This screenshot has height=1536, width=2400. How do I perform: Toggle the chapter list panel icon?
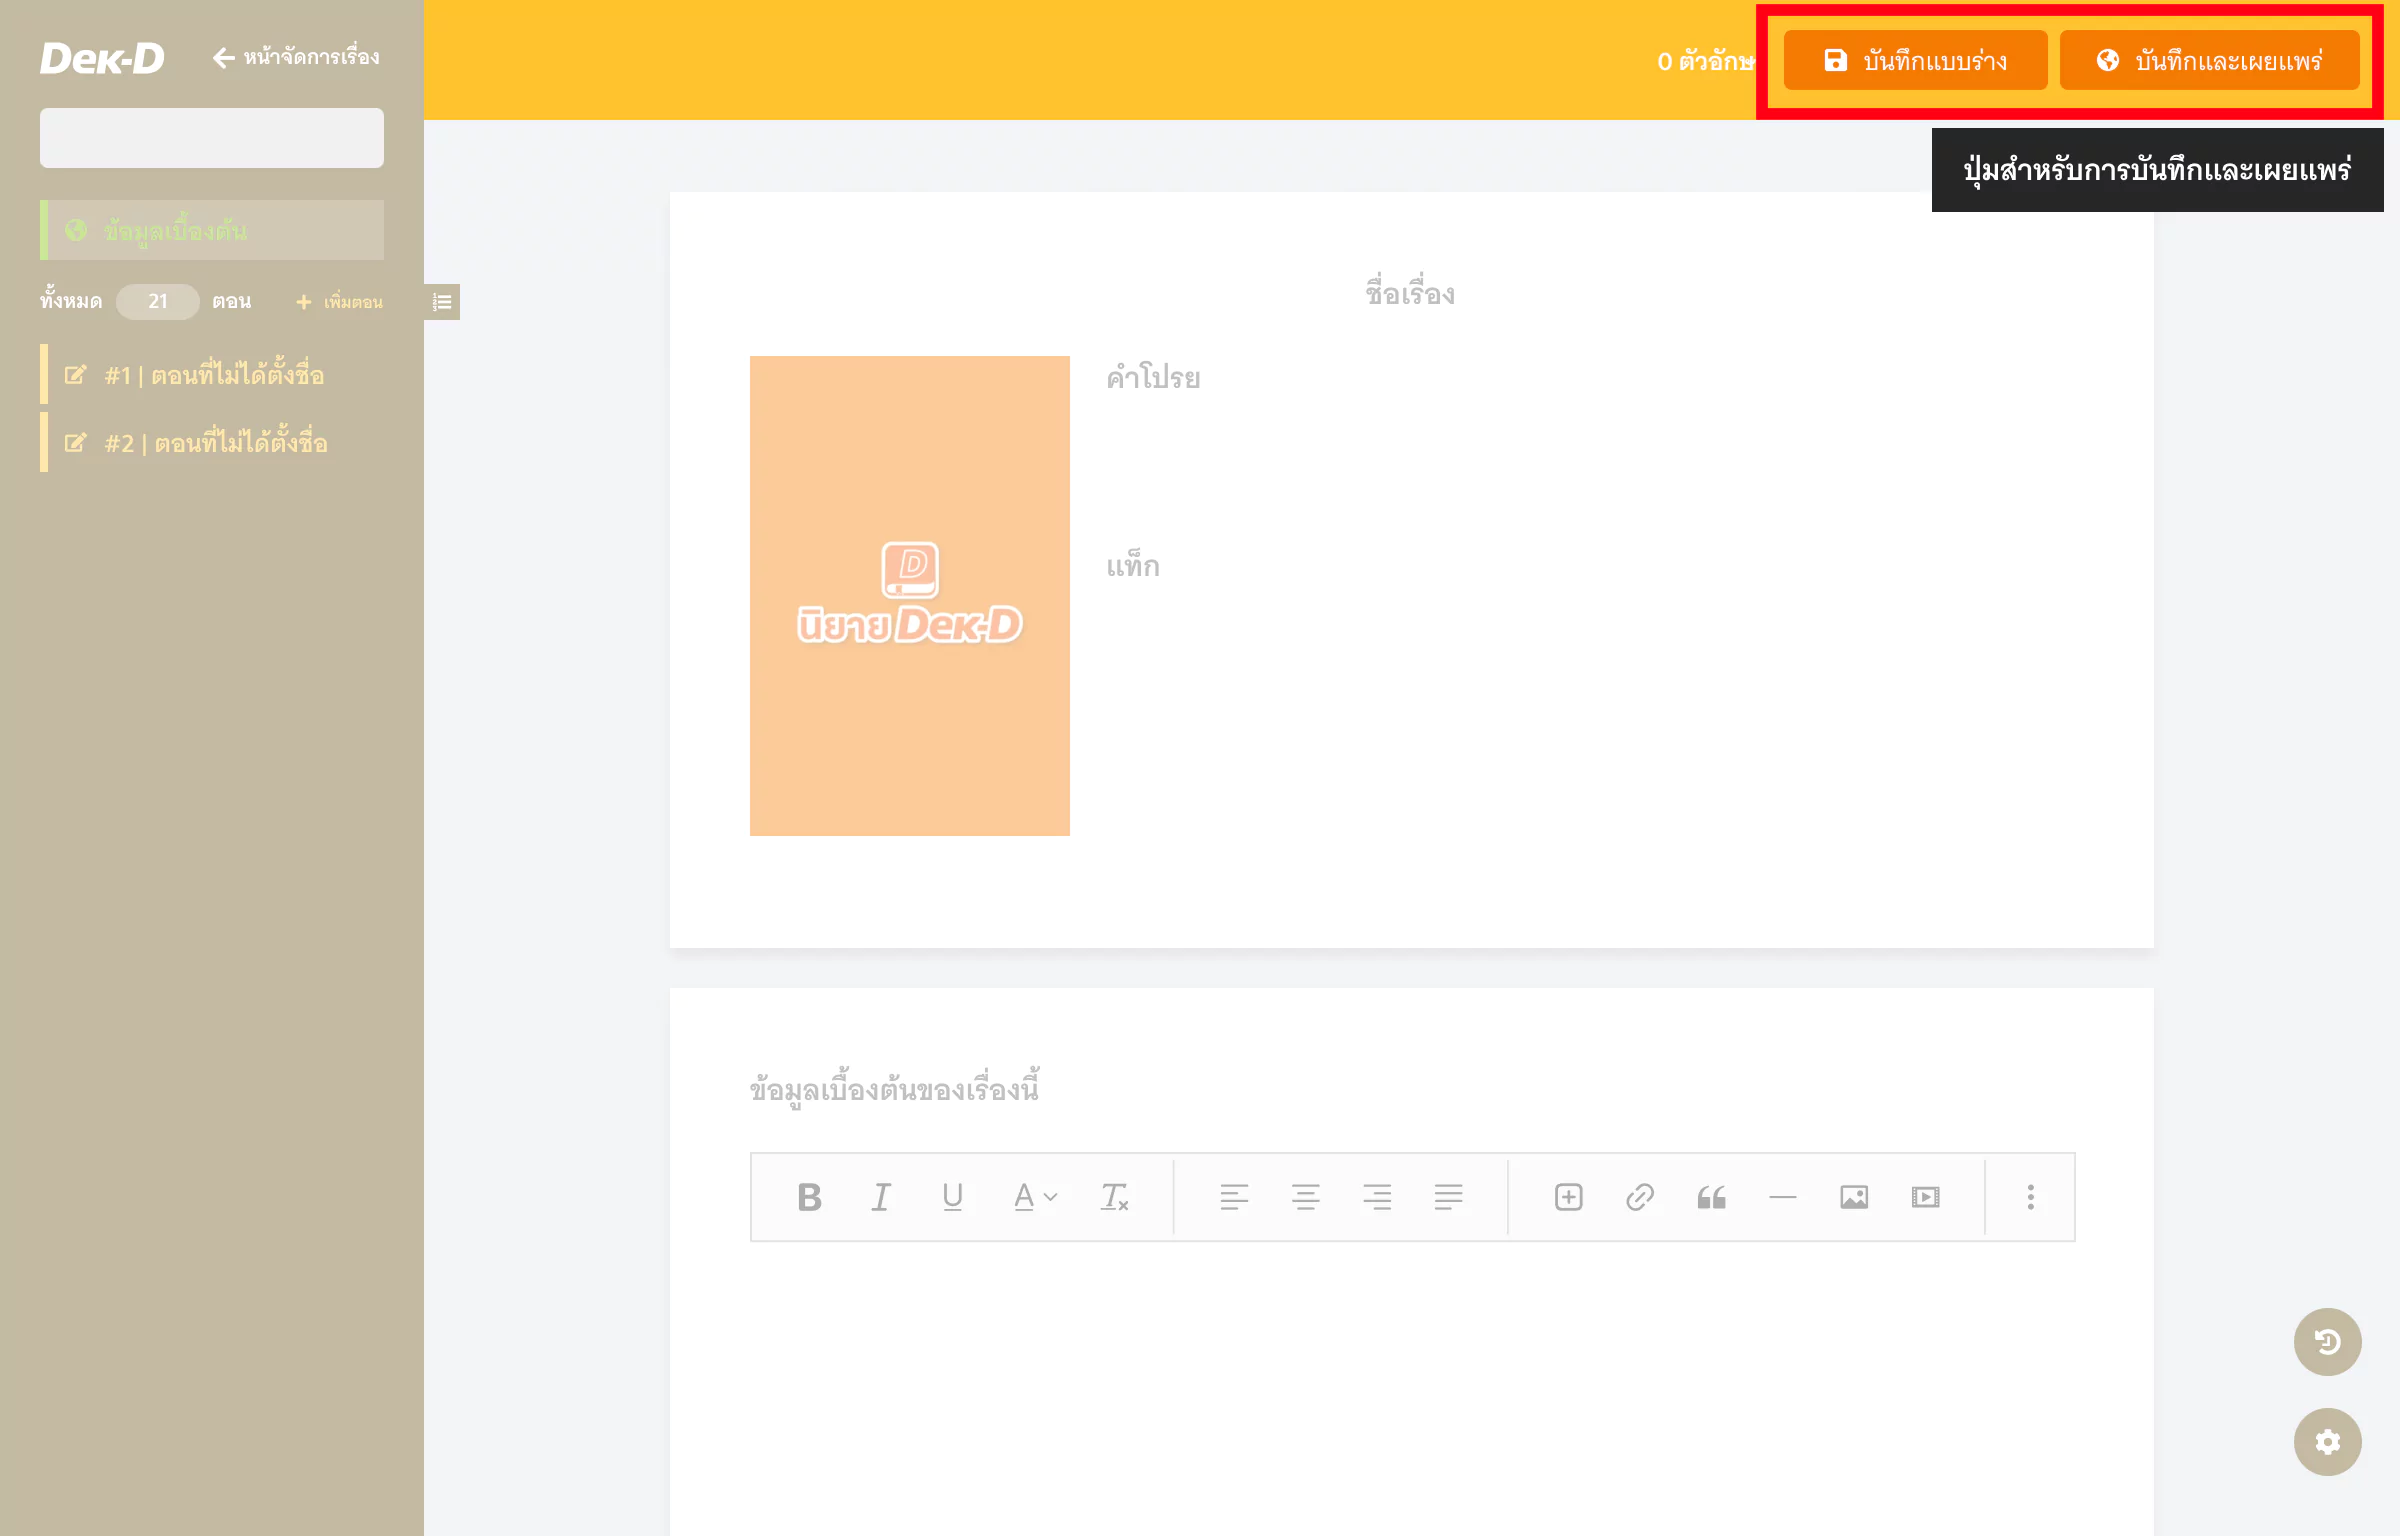(442, 302)
